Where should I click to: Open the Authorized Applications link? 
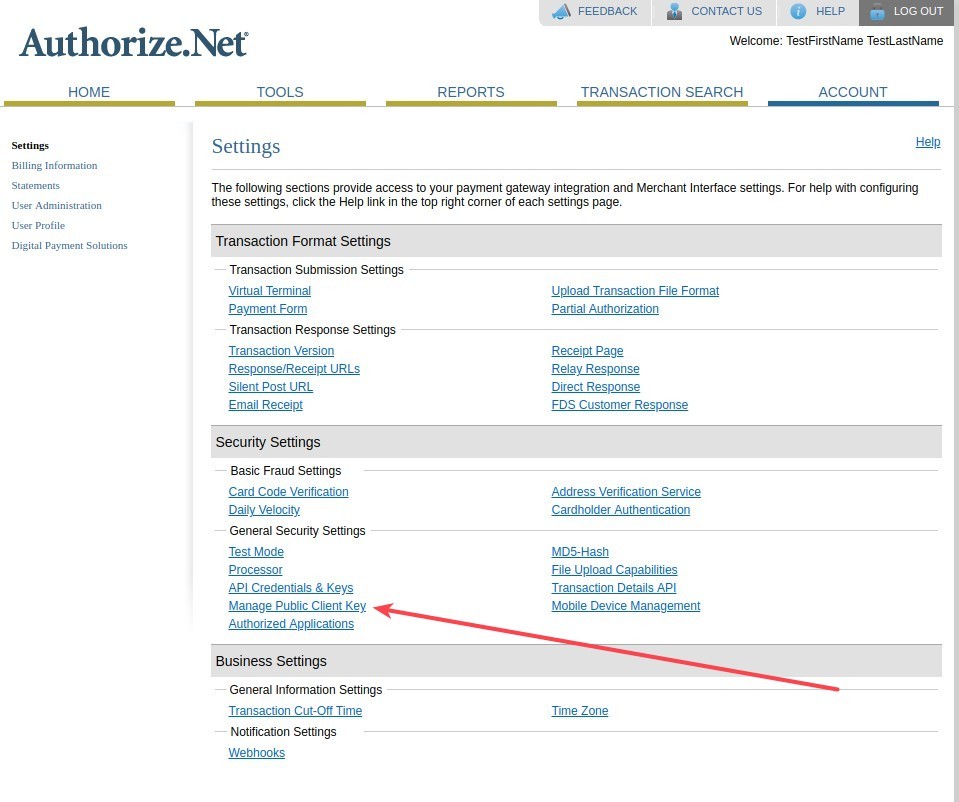[x=291, y=624]
